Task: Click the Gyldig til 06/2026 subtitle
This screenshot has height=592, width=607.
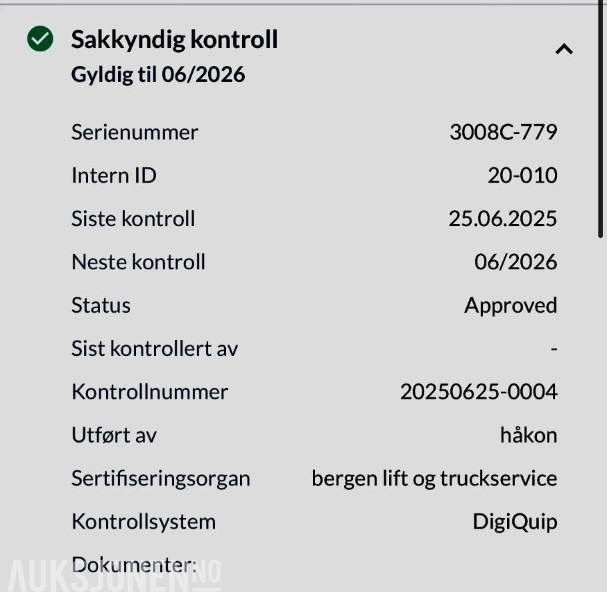Action: click(x=158, y=75)
